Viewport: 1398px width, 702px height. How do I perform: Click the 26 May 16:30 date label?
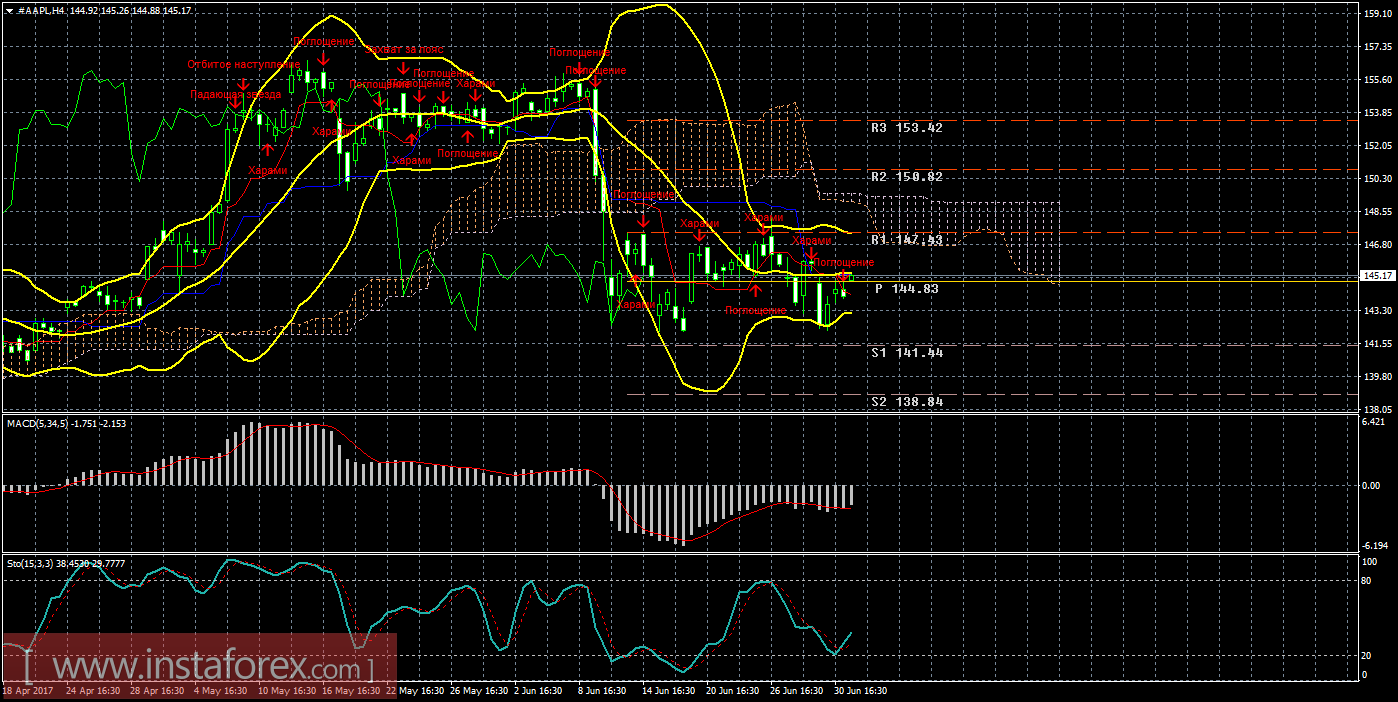[479, 691]
